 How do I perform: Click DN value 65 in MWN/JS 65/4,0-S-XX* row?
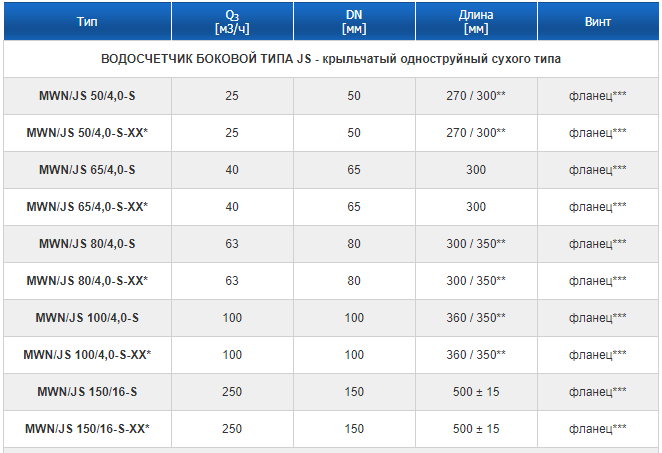tap(354, 207)
